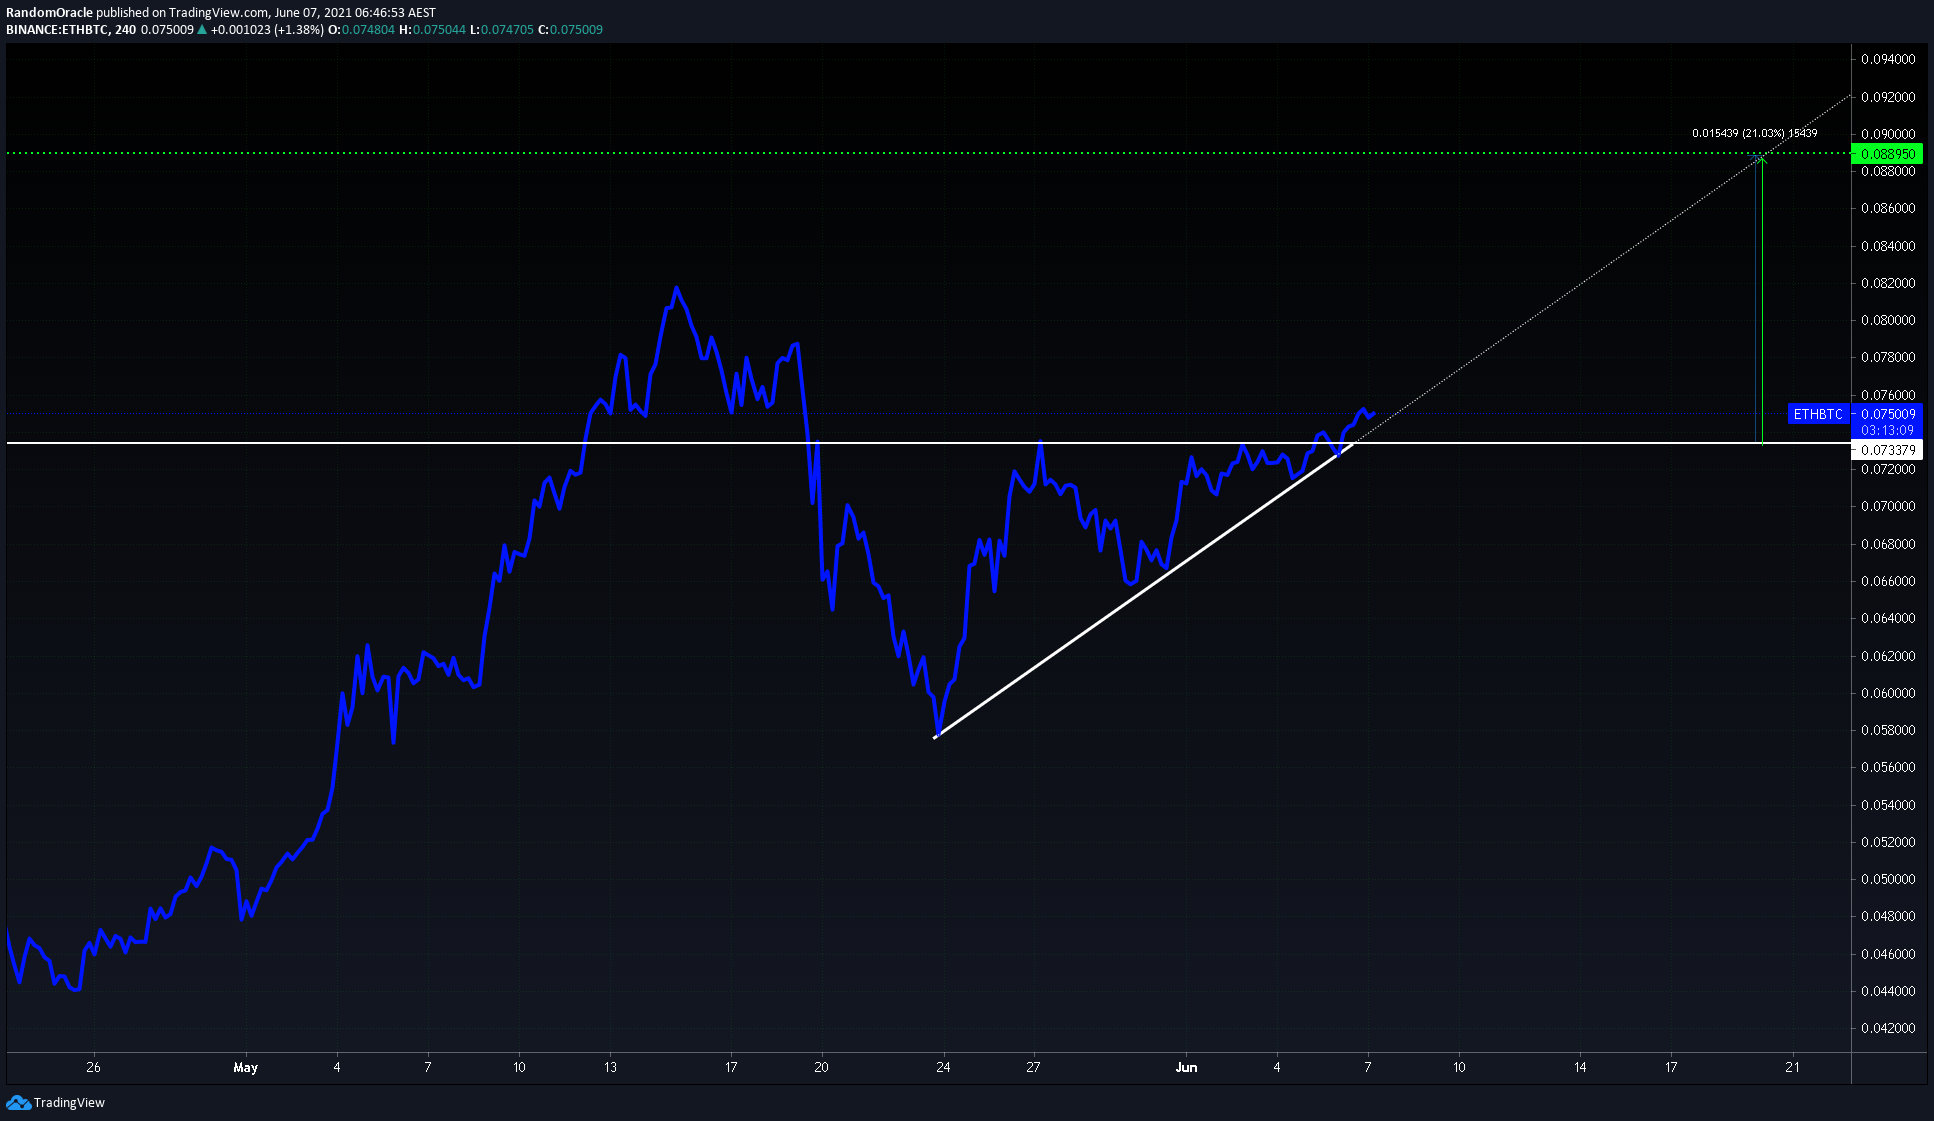1934x1121 pixels.
Task: Click the 14 date label on time axis
Action: (1580, 1067)
